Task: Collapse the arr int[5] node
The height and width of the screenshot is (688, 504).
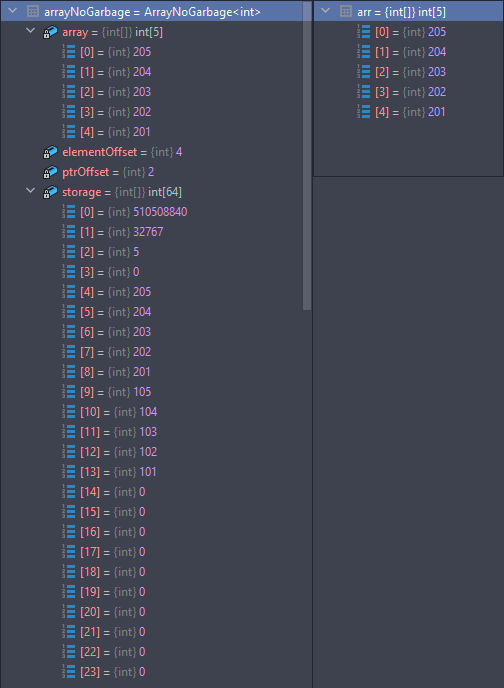Action: [x=325, y=11]
